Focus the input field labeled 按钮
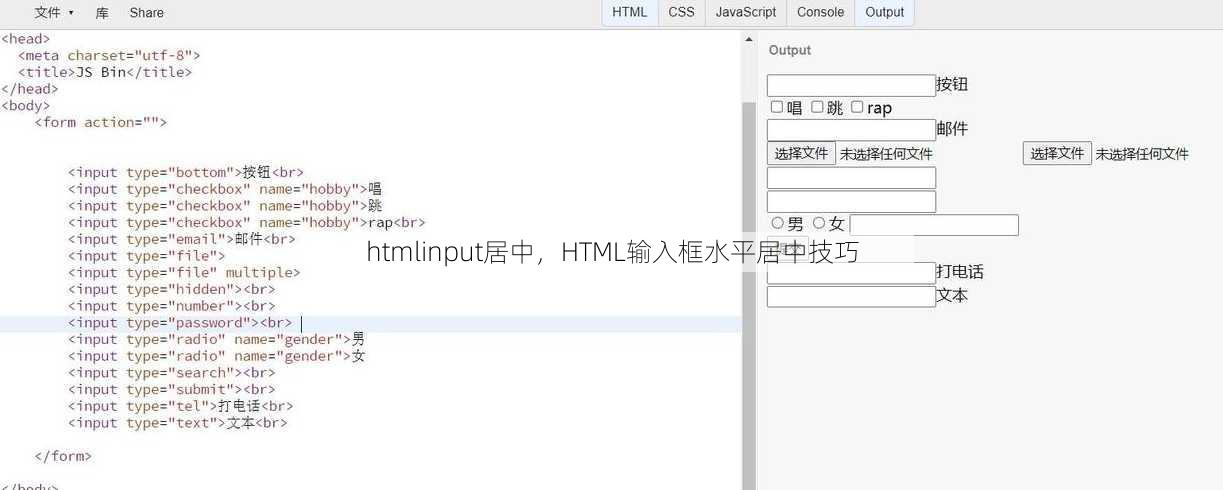 click(851, 85)
